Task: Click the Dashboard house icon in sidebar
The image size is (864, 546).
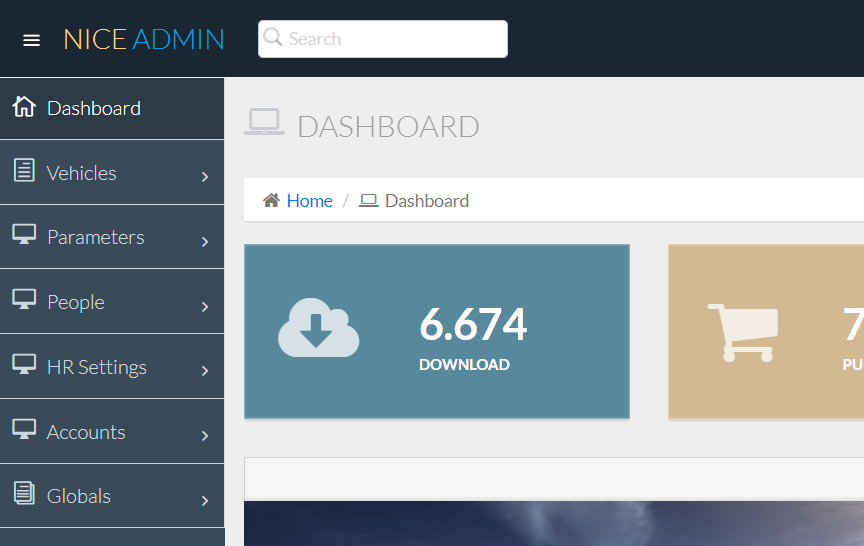Action: click(x=24, y=106)
